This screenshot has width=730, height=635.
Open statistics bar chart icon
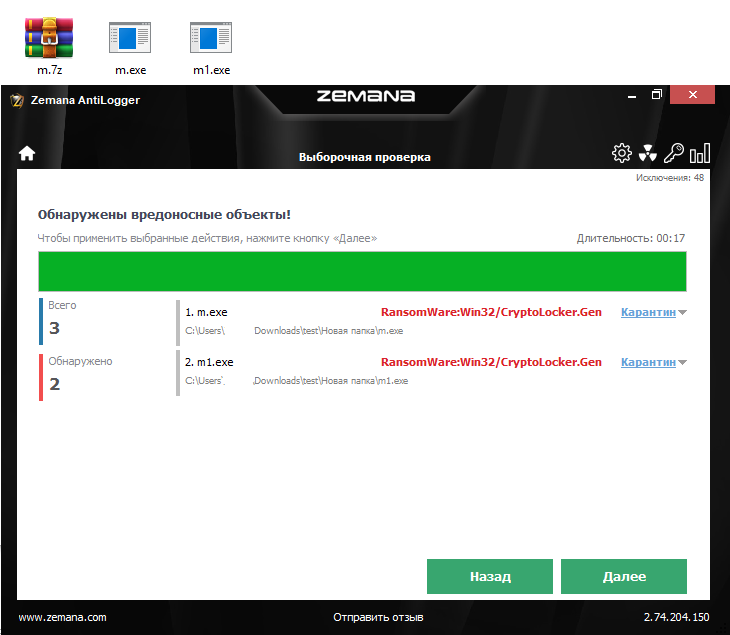tap(700, 153)
